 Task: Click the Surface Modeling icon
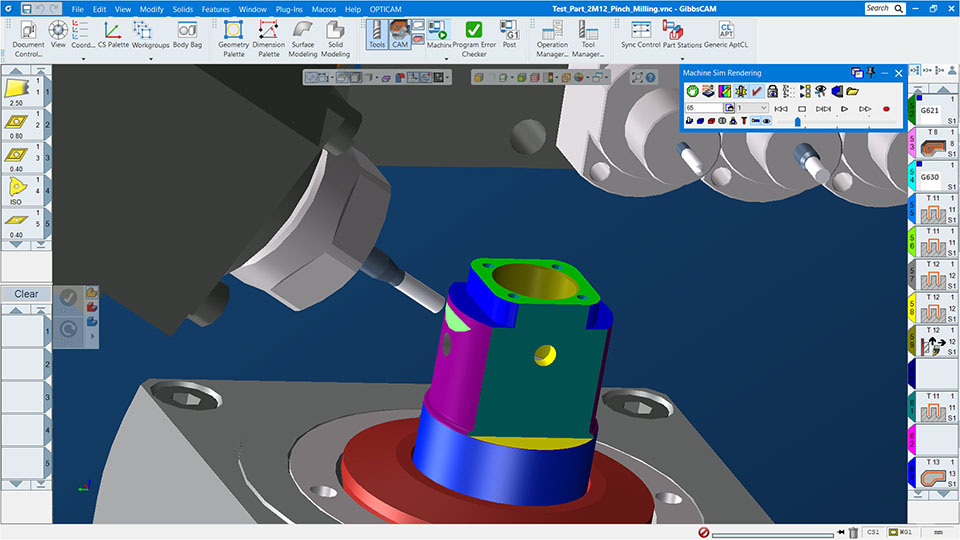coord(302,38)
